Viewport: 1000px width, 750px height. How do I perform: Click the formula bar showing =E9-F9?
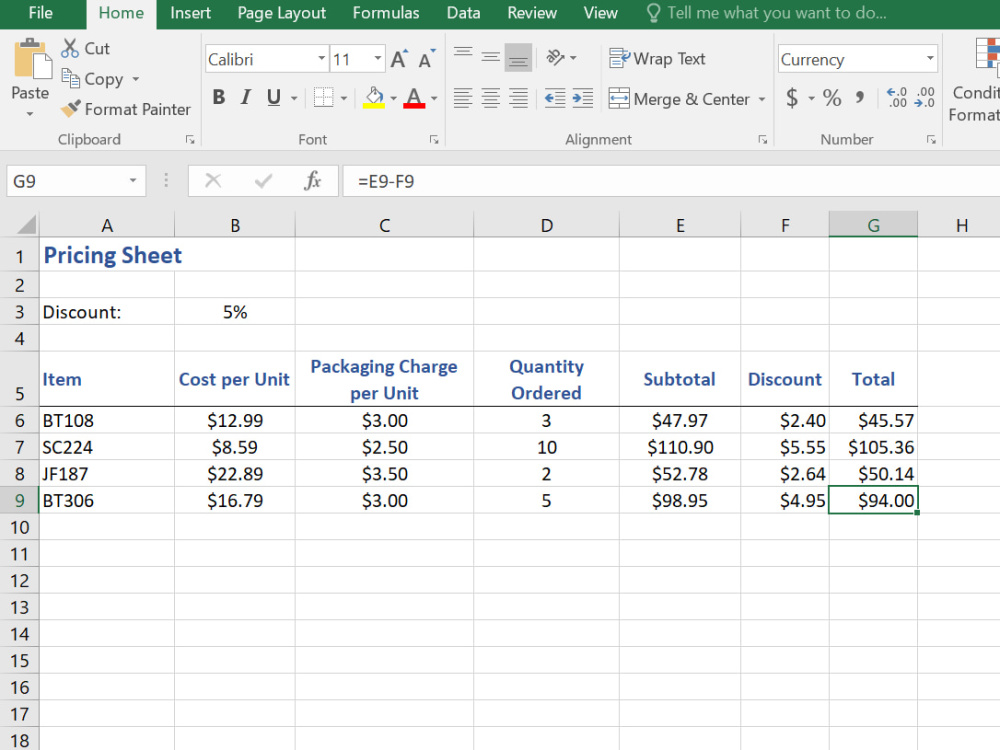[671, 181]
